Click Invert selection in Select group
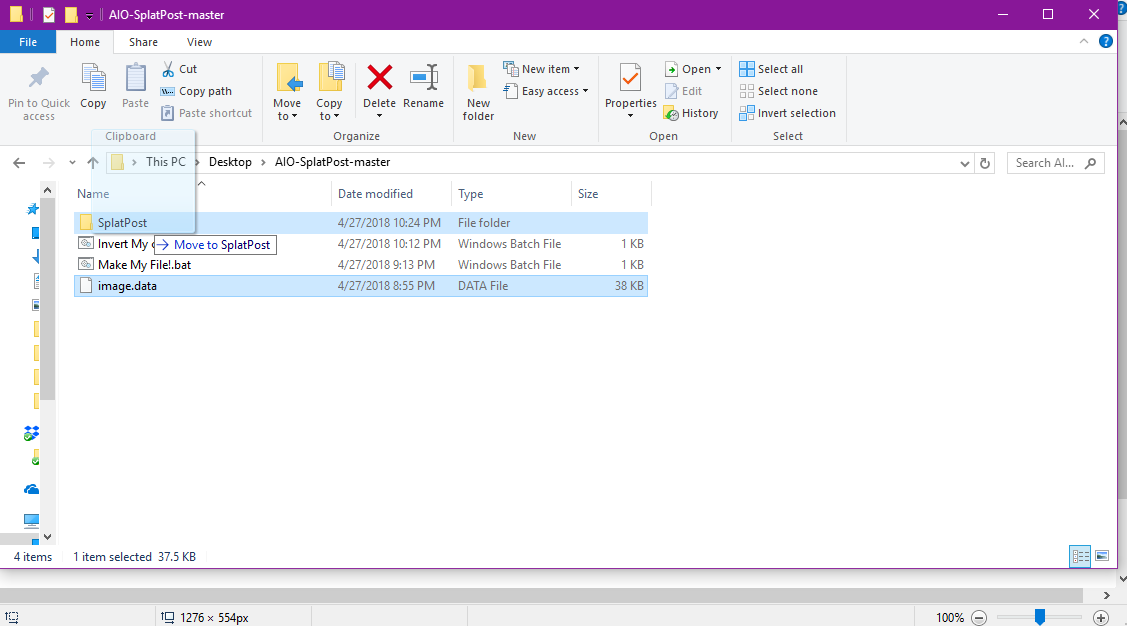Screen dimensions: 1127x626 click(787, 113)
